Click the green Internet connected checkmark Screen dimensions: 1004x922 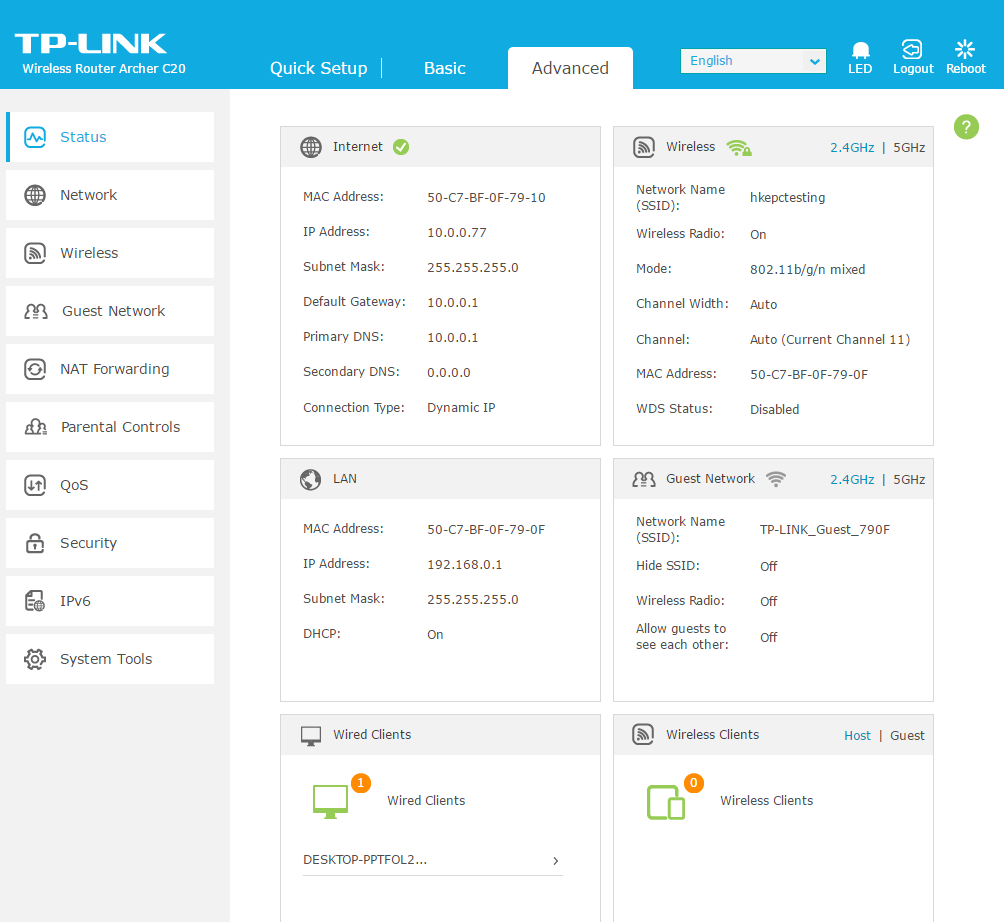[x=401, y=147]
